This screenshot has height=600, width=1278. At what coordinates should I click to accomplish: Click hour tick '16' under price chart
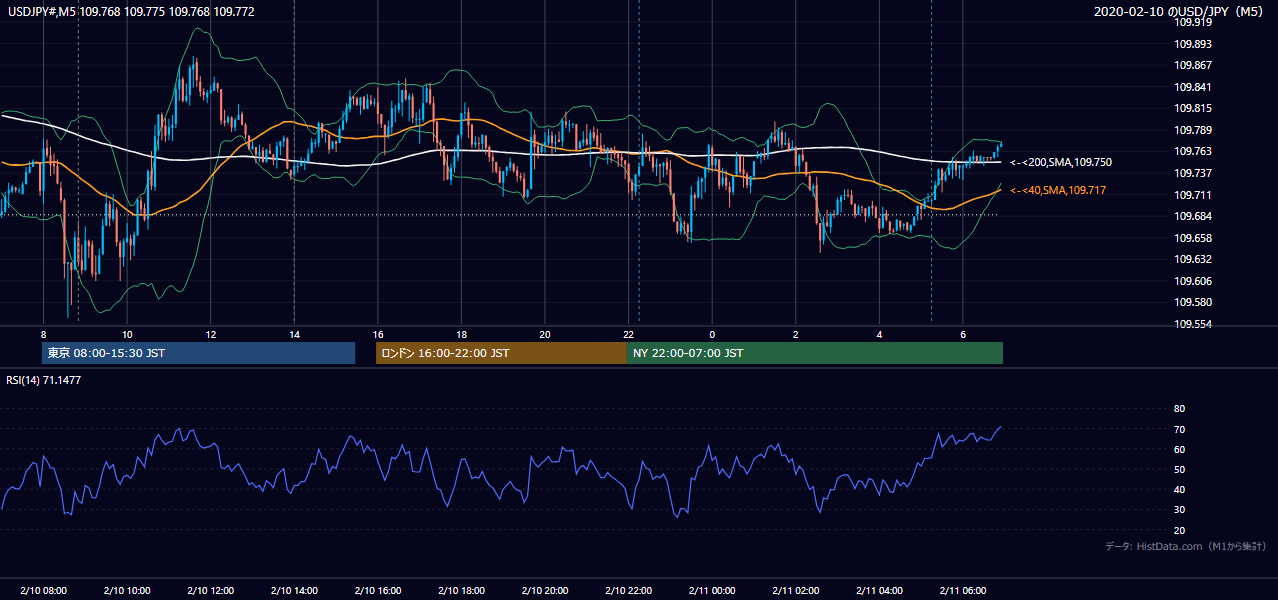[x=378, y=334]
